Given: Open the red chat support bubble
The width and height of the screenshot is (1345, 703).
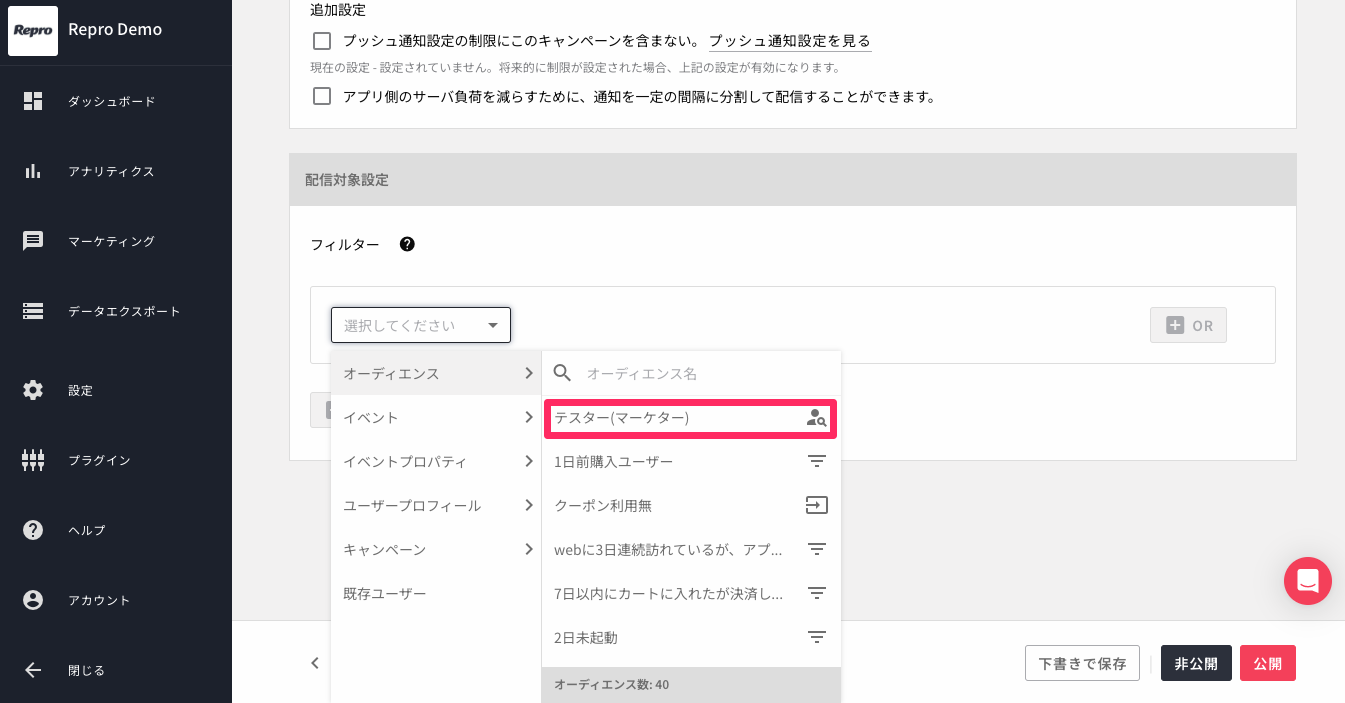Looking at the screenshot, I should 1308,581.
